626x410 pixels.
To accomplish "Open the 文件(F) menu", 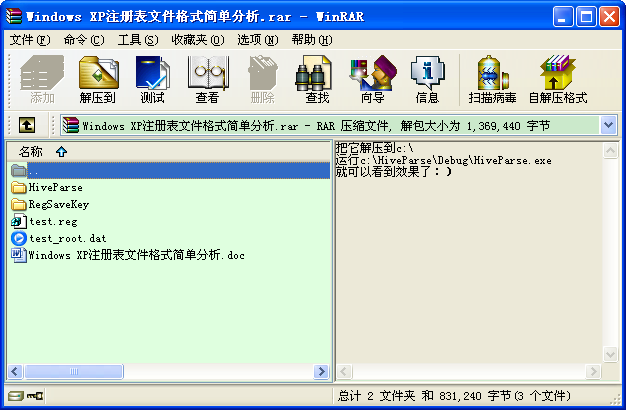I will (x=30, y=40).
